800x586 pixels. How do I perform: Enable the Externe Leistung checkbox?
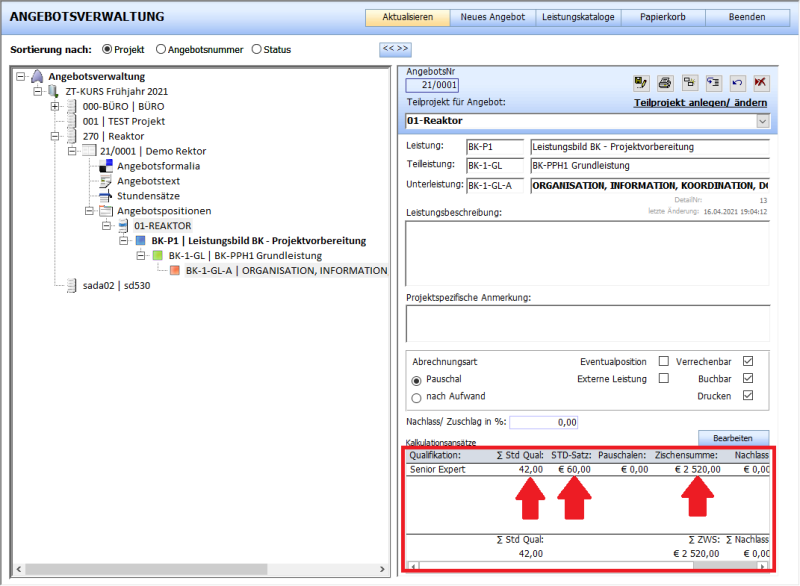coord(664,378)
